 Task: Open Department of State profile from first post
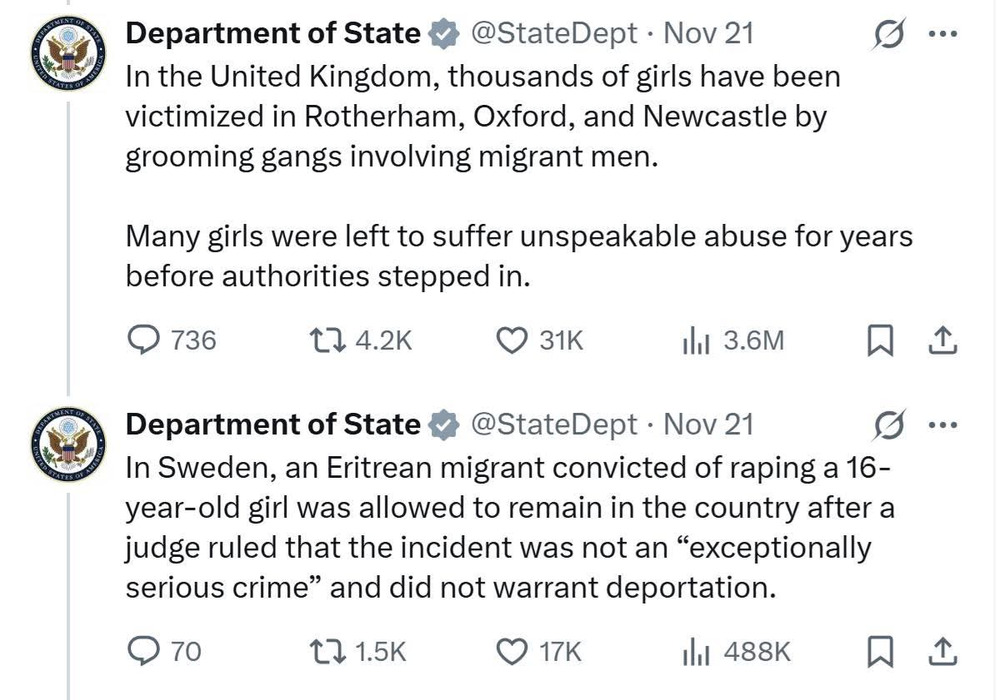pos(272,33)
